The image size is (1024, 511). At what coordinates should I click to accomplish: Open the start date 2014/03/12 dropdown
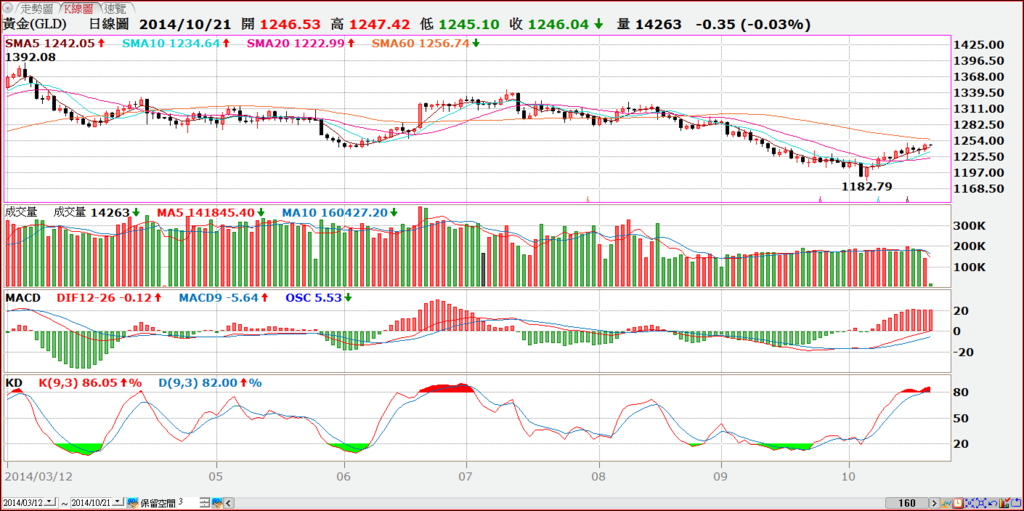click(x=51, y=502)
